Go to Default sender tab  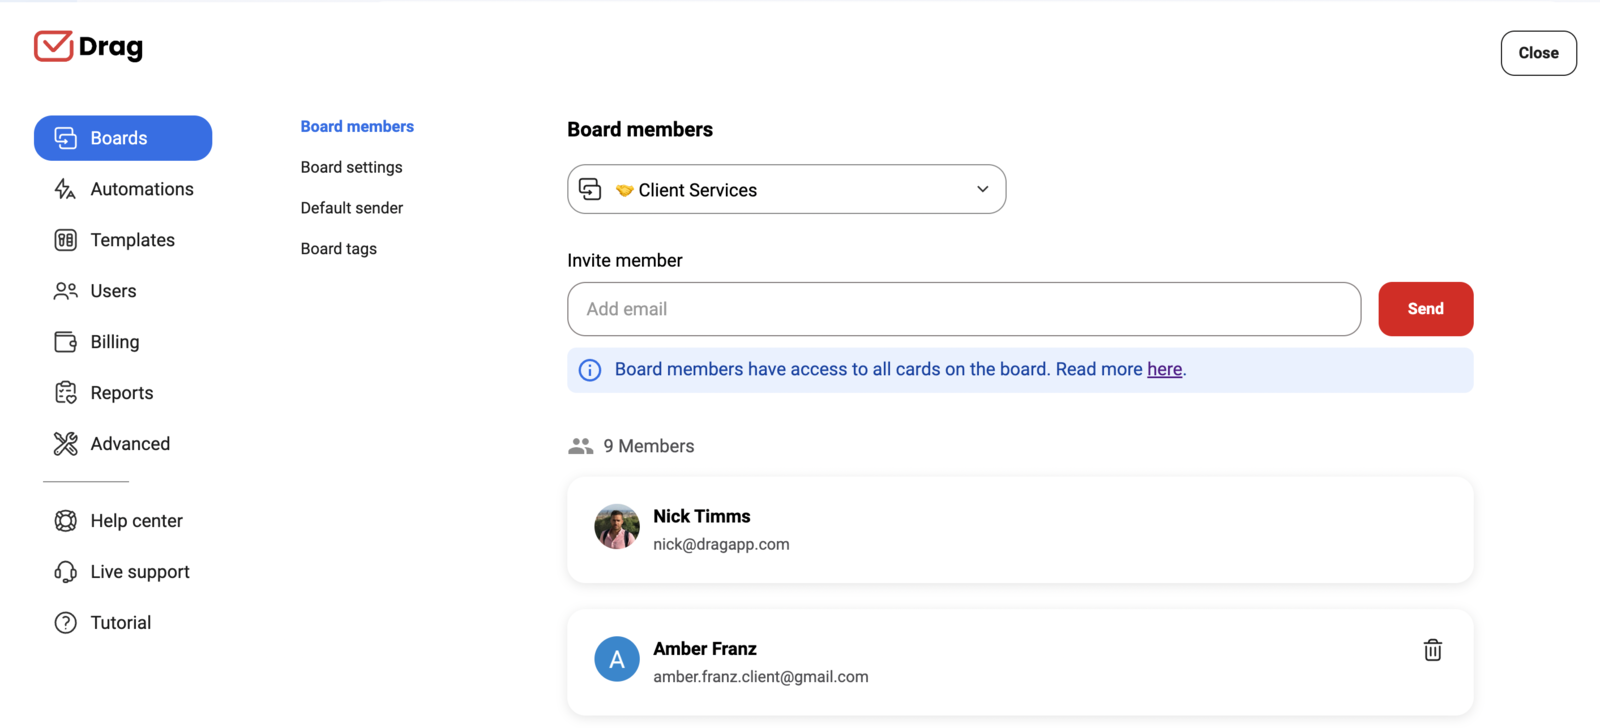(x=352, y=208)
